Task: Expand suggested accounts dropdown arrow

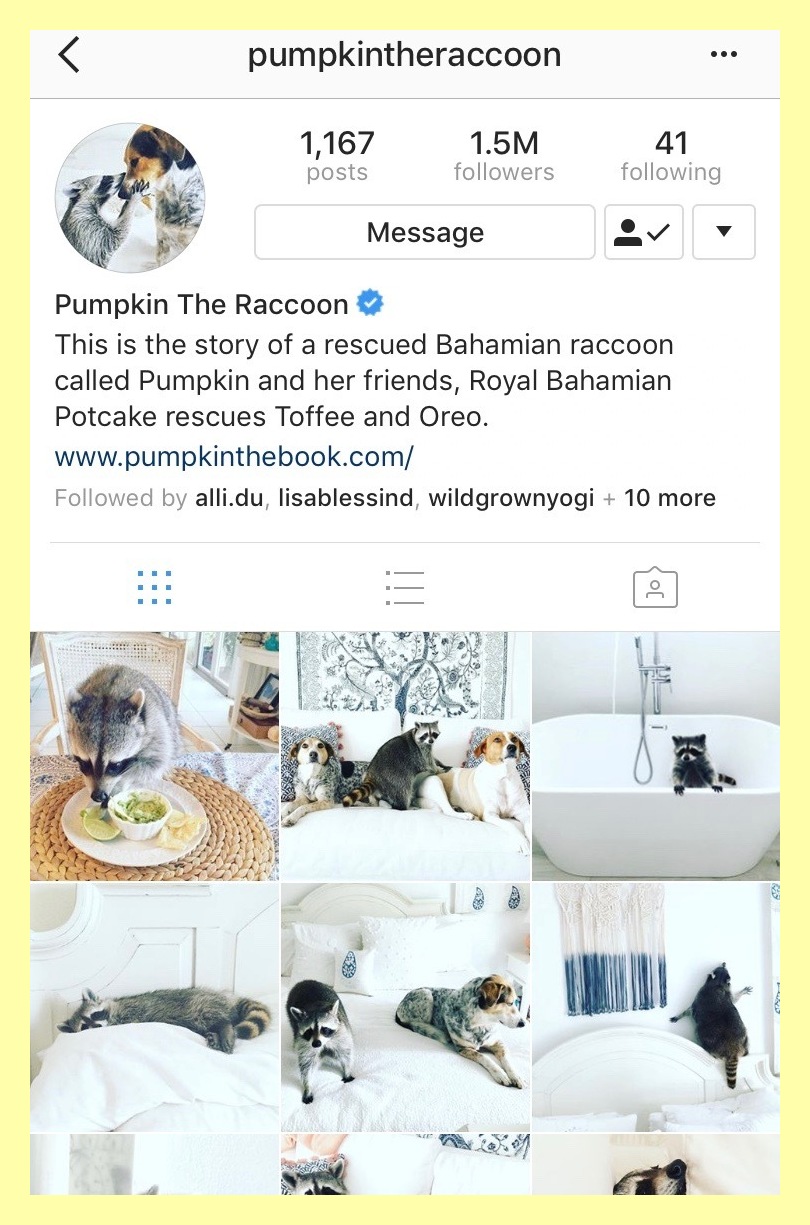Action: pyautogui.click(x=724, y=232)
